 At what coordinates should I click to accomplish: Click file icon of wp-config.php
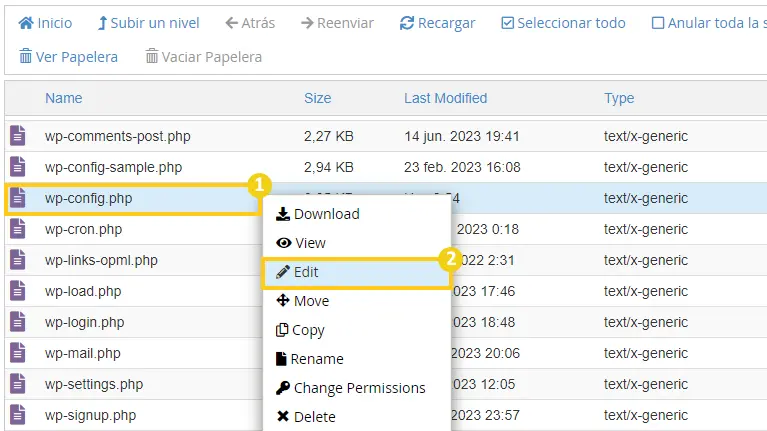click(18, 198)
